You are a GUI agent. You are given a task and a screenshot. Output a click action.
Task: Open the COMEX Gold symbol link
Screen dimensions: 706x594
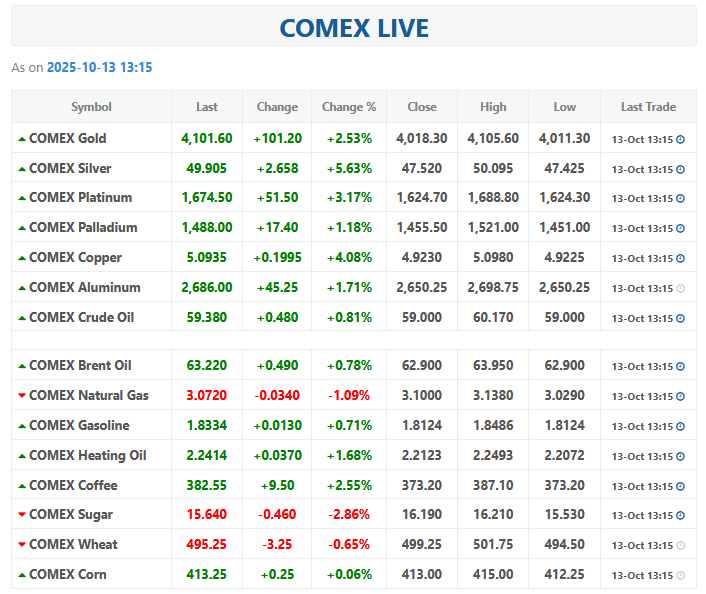[67, 138]
